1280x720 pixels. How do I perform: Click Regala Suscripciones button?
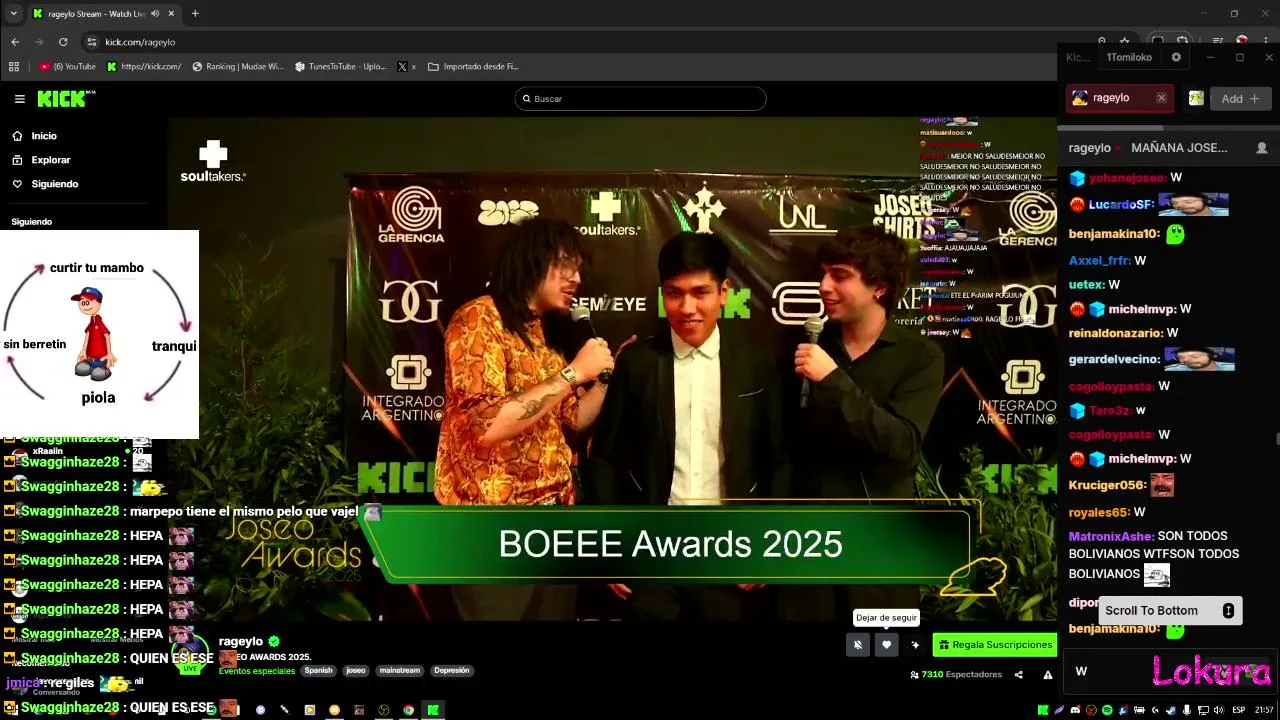pyautogui.click(x=994, y=645)
